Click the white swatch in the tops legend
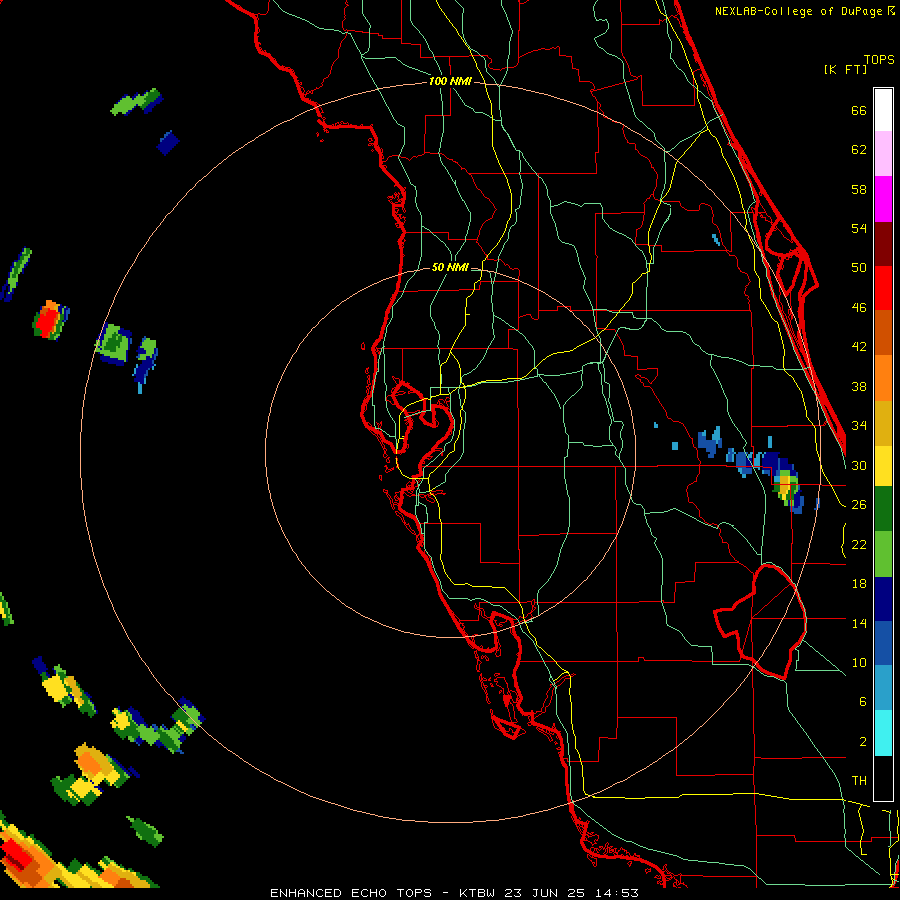The width and height of the screenshot is (900, 900). click(x=883, y=110)
